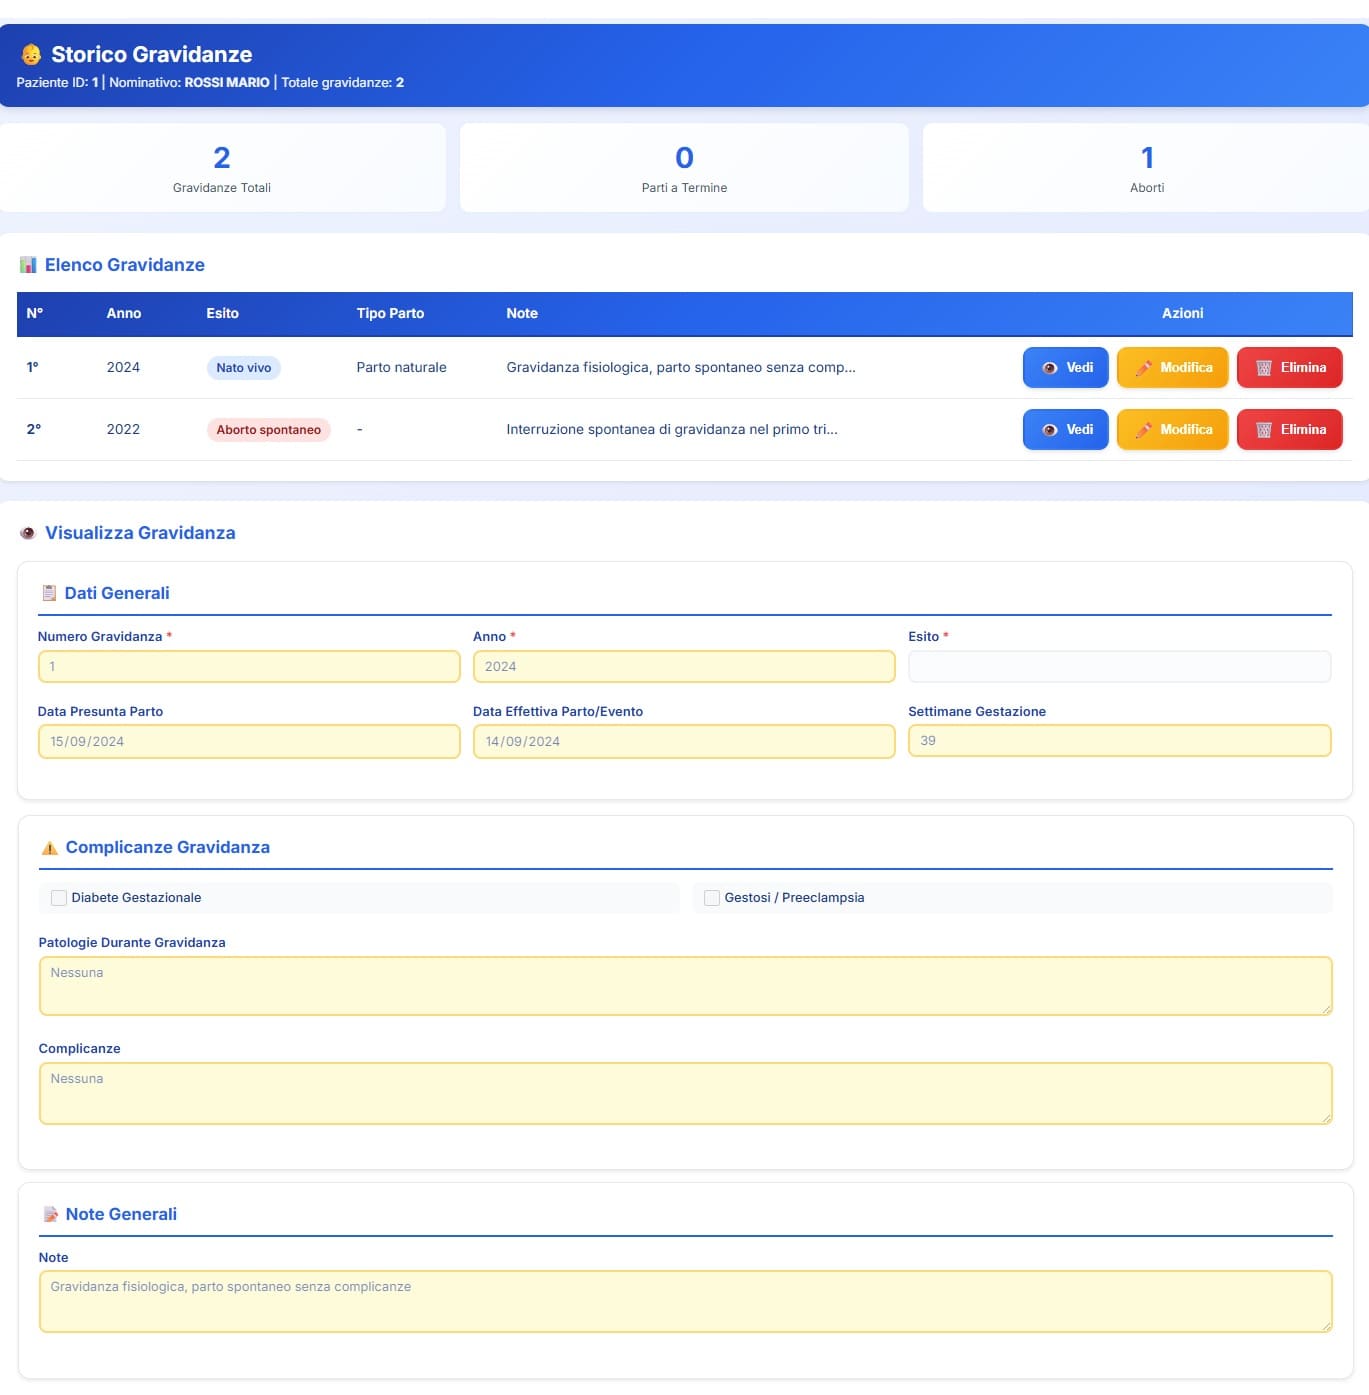Click the Esito column header
The image size is (1369, 1395).
click(222, 314)
